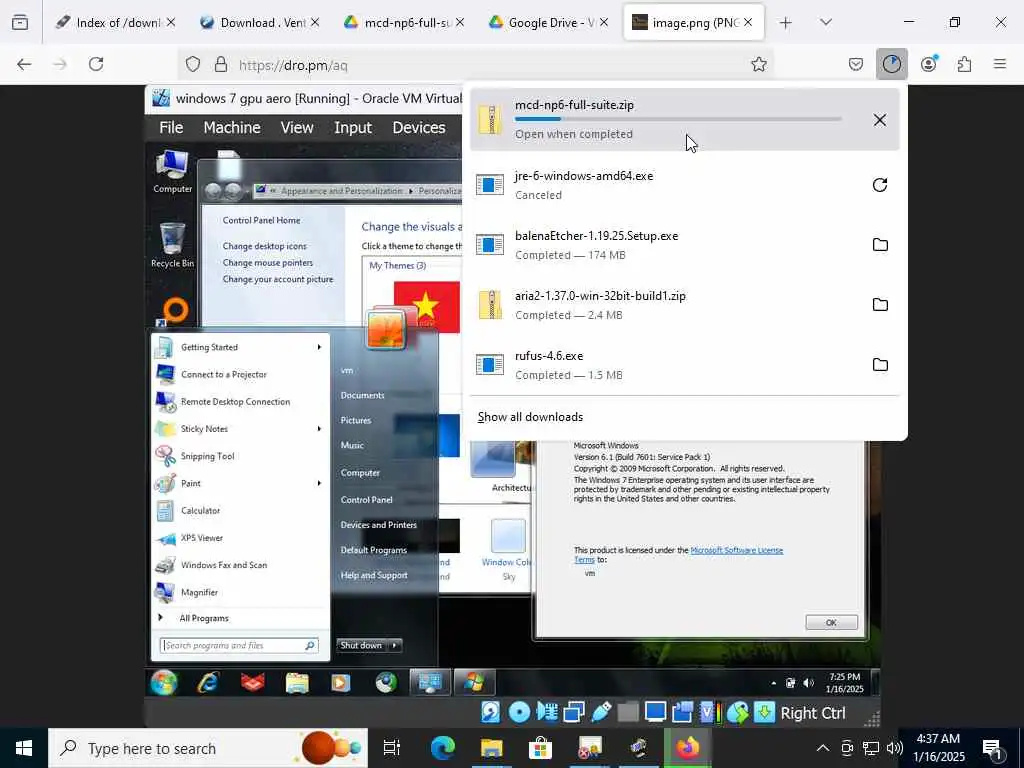Expand the Sticky Notes submenu arrow

pos(319,428)
